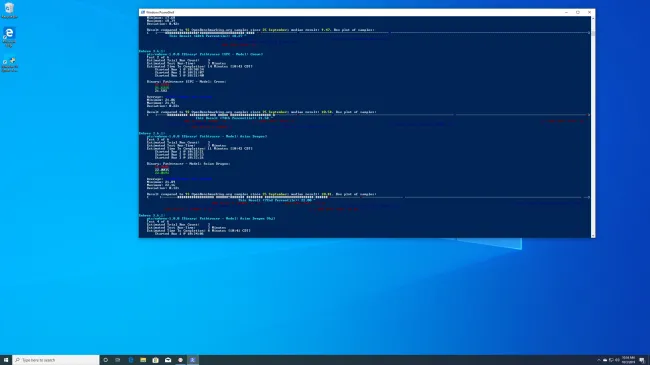Open the Windows Start menu
Image resolution: width=650 pixels, height=365 pixels.
pyautogui.click(x=6, y=360)
